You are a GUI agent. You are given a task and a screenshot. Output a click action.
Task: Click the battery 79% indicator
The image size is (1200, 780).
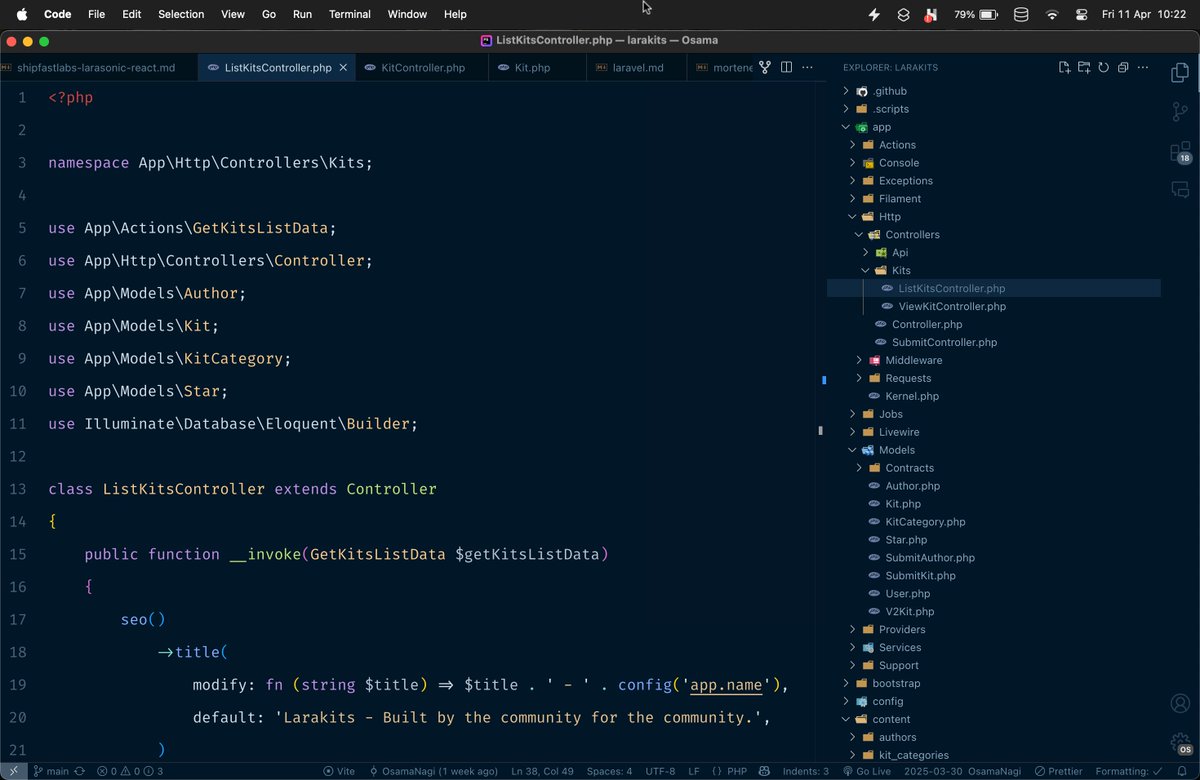click(976, 14)
